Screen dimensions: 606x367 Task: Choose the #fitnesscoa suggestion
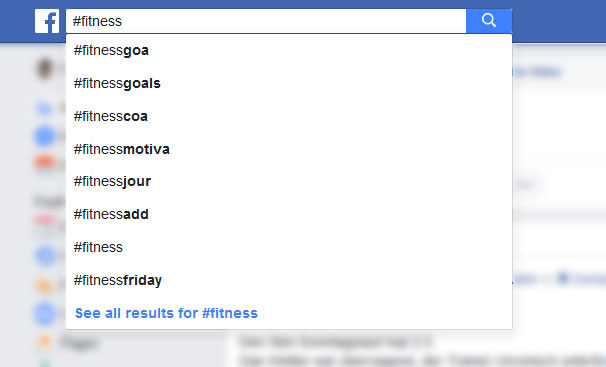coord(289,116)
